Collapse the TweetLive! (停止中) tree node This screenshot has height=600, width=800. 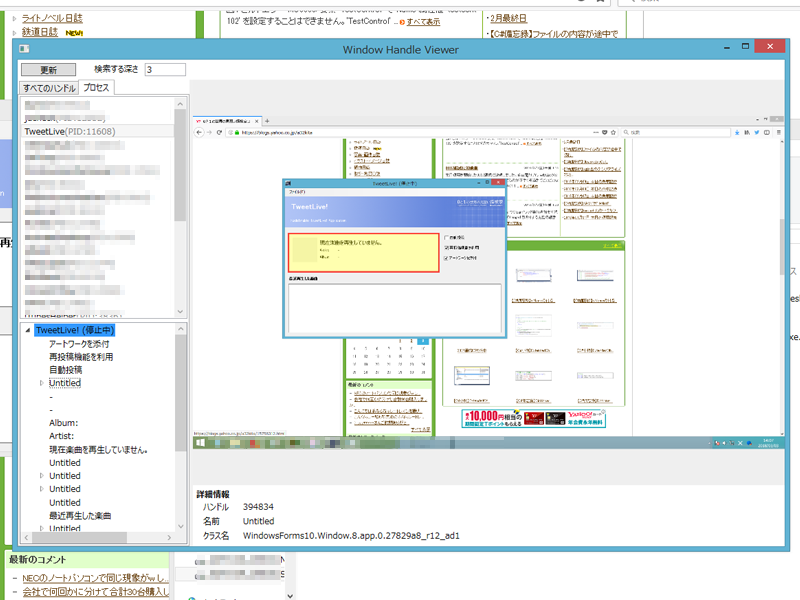(28, 331)
